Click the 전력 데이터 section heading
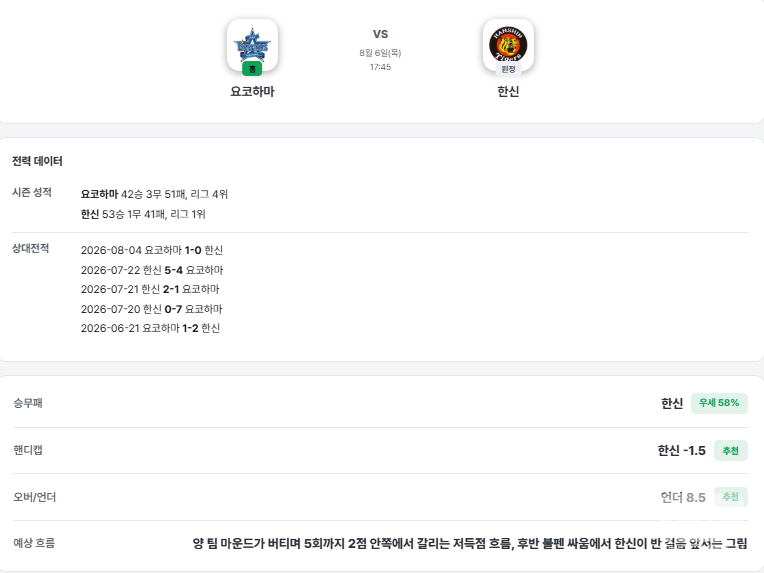This screenshot has width=764, height=573. tap(37, 161)
